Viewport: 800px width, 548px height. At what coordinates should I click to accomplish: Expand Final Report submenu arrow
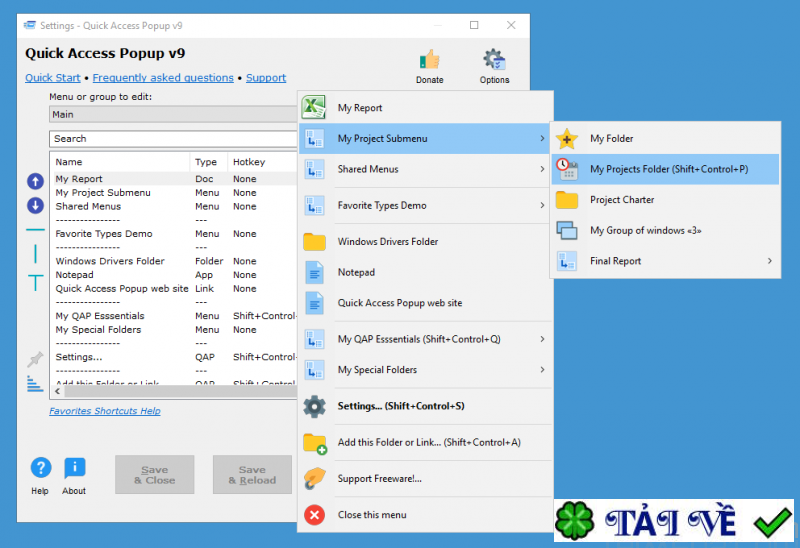pos(769,261)
